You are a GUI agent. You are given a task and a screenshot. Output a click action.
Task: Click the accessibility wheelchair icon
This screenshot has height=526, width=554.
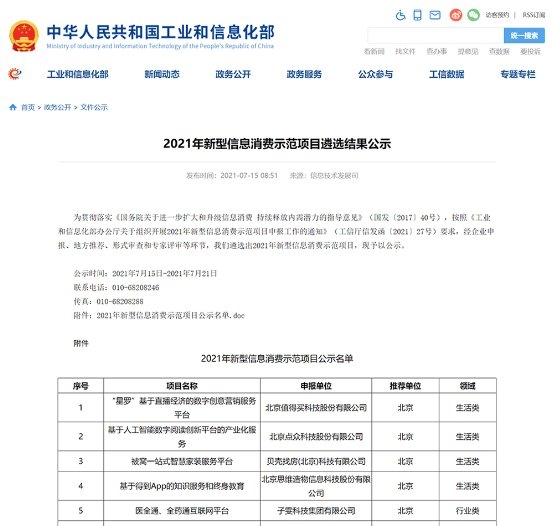tap(400, 15)
